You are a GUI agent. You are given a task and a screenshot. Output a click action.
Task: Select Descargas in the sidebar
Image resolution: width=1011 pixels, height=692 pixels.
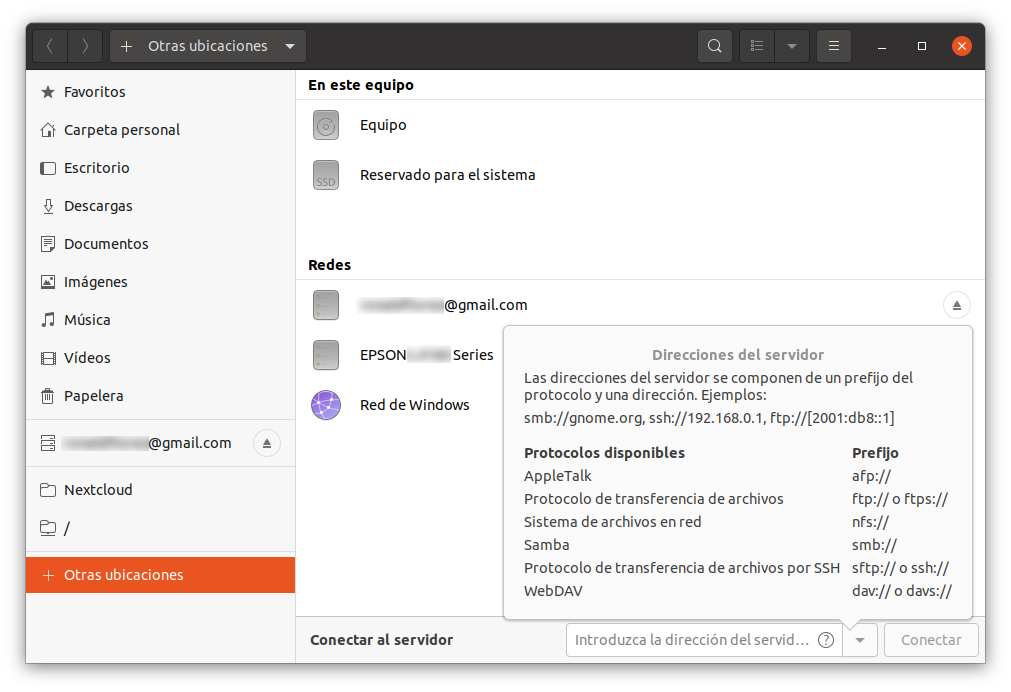pos(98,206)
